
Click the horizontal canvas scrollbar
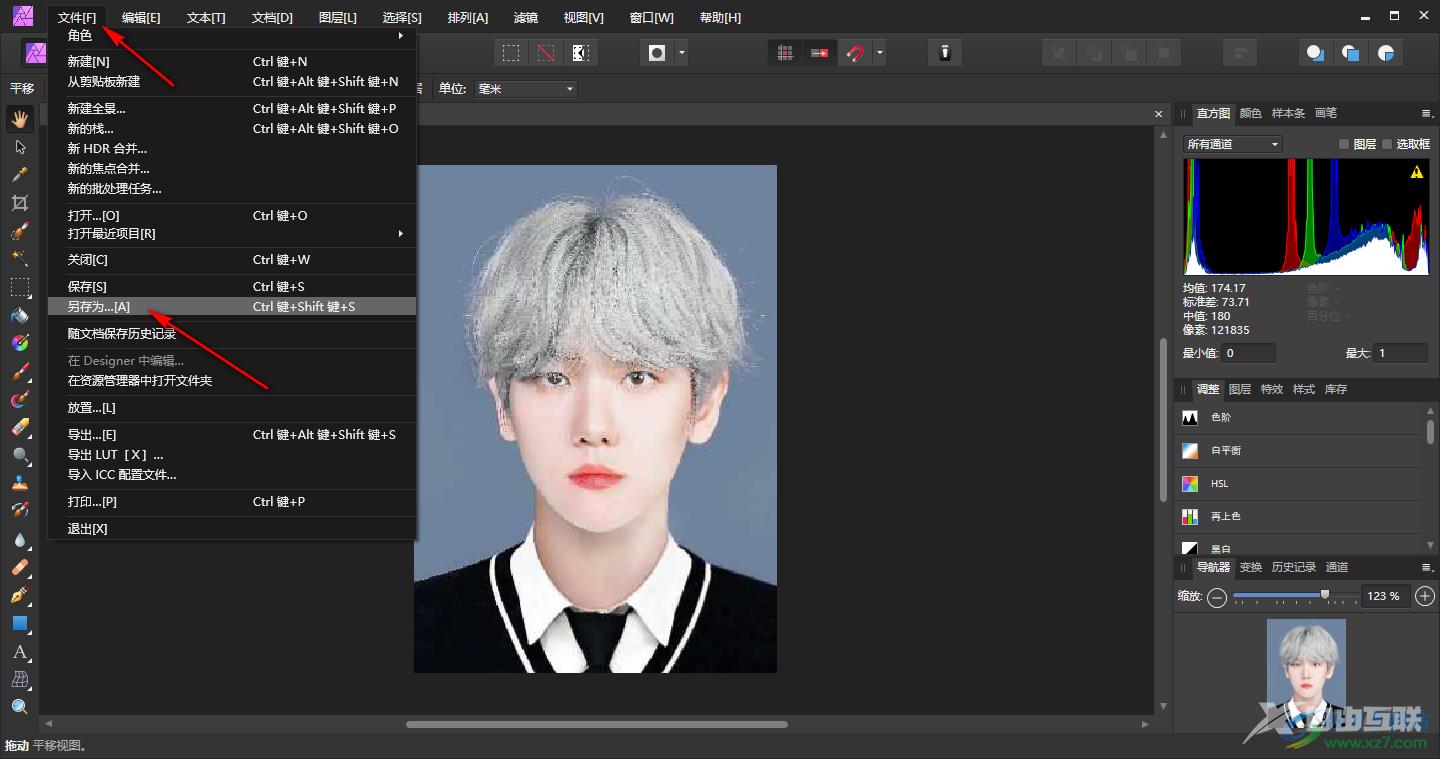pos(596,724)
